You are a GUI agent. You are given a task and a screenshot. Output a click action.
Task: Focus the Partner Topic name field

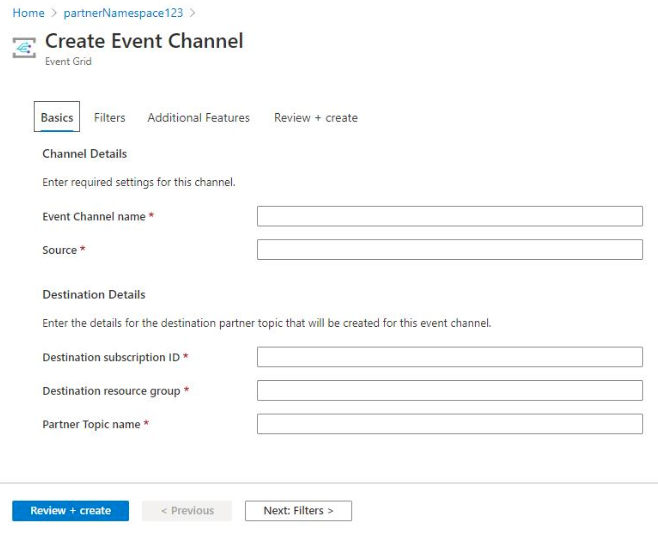[x=449, y=424]
